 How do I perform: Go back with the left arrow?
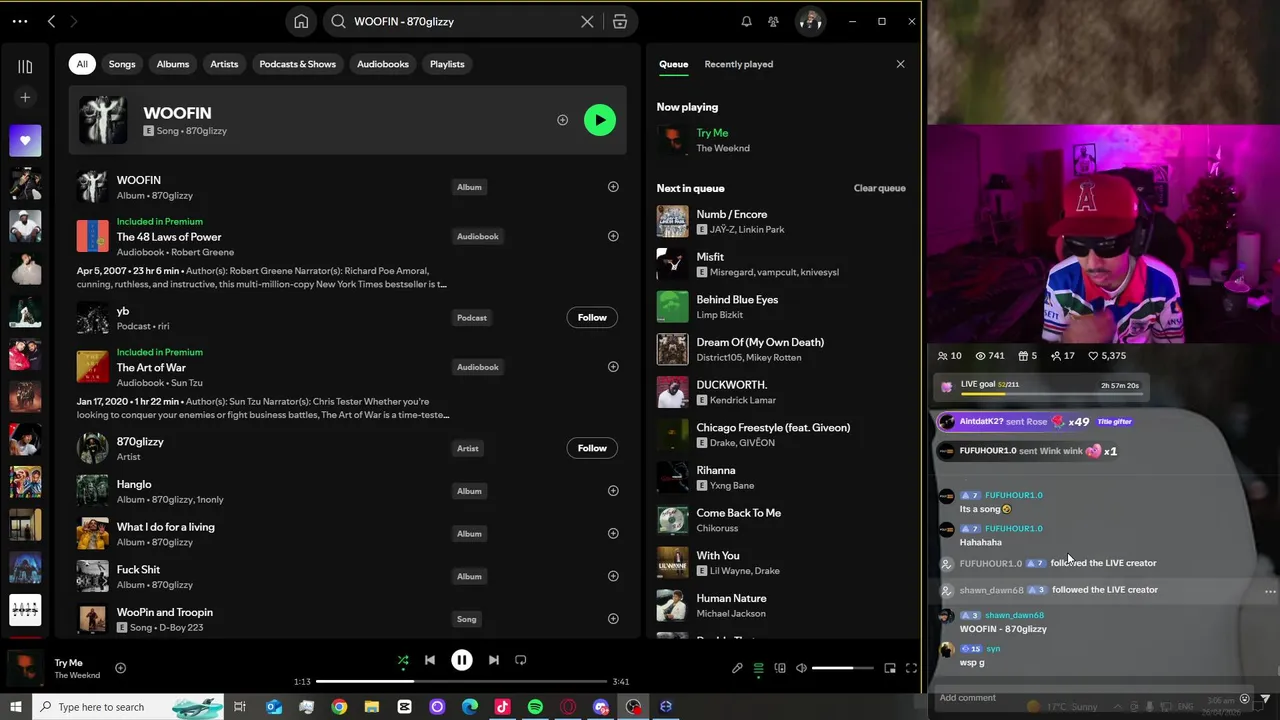(x=51, y=21)
